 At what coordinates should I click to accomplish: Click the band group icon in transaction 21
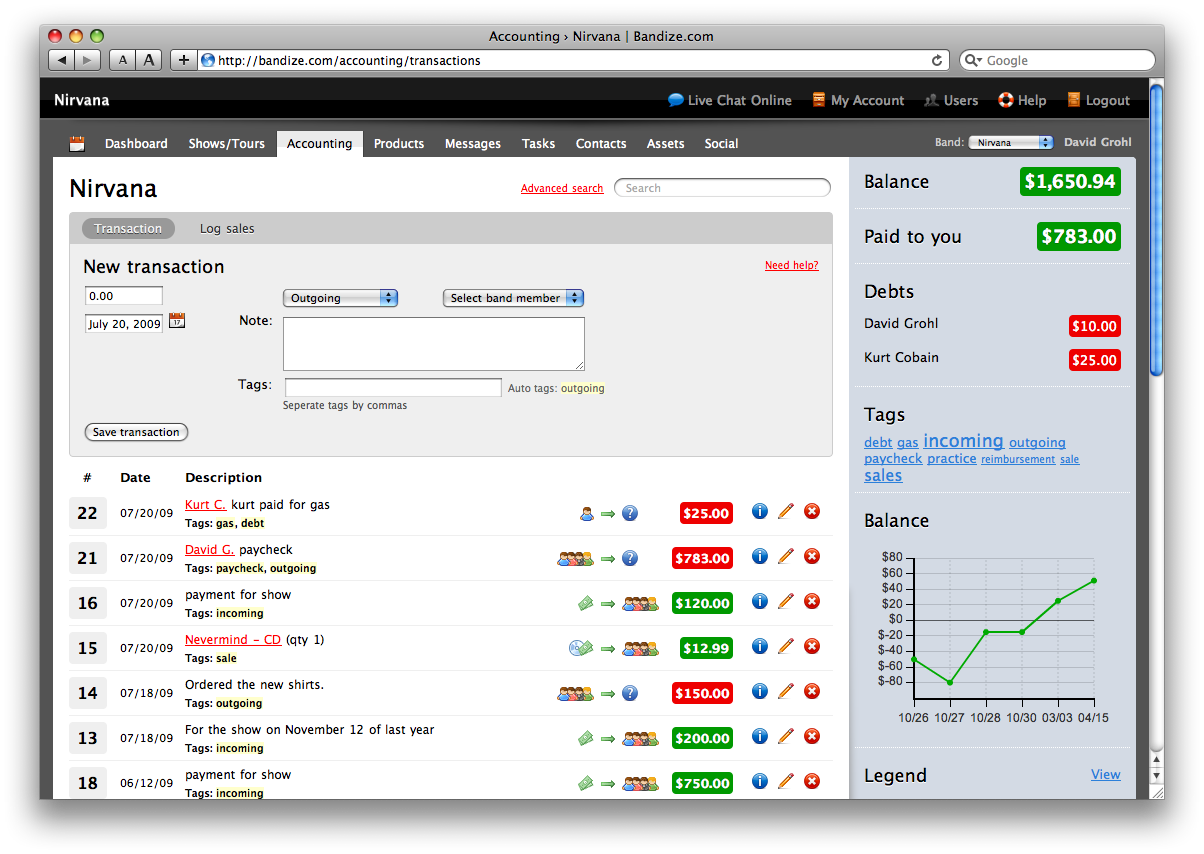coord(575,559)
